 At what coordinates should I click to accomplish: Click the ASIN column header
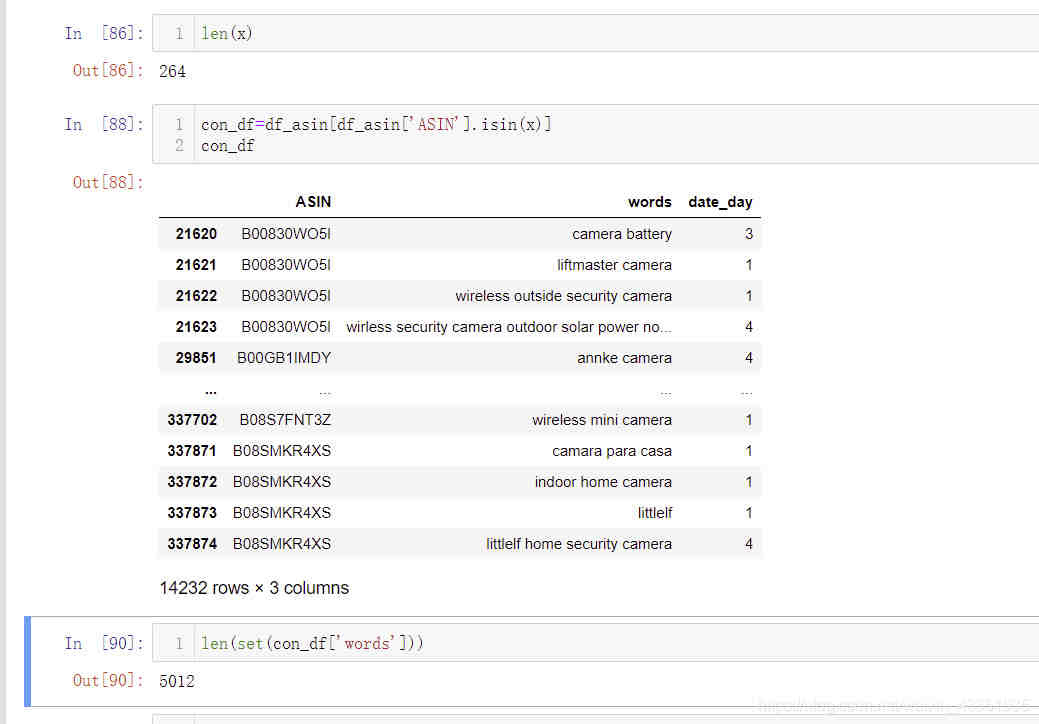pyautogui.click(x=313, y=202)
